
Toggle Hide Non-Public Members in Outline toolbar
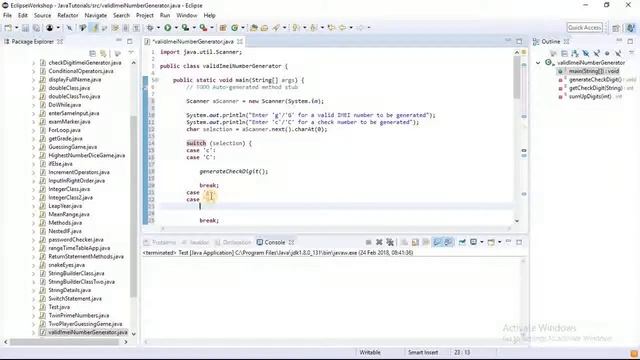click(x=607, y=53)
